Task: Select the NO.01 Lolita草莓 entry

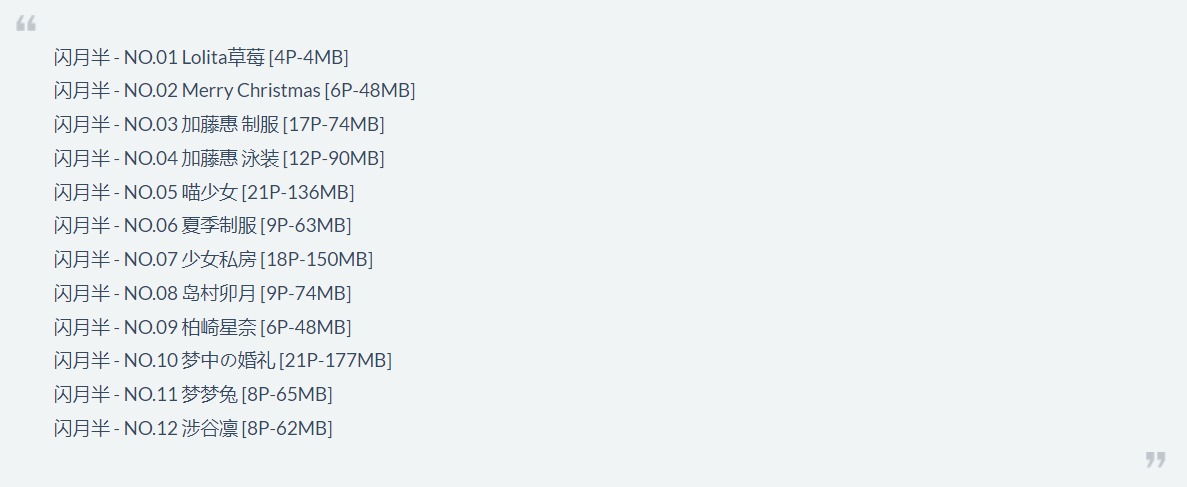Action: 201,57
